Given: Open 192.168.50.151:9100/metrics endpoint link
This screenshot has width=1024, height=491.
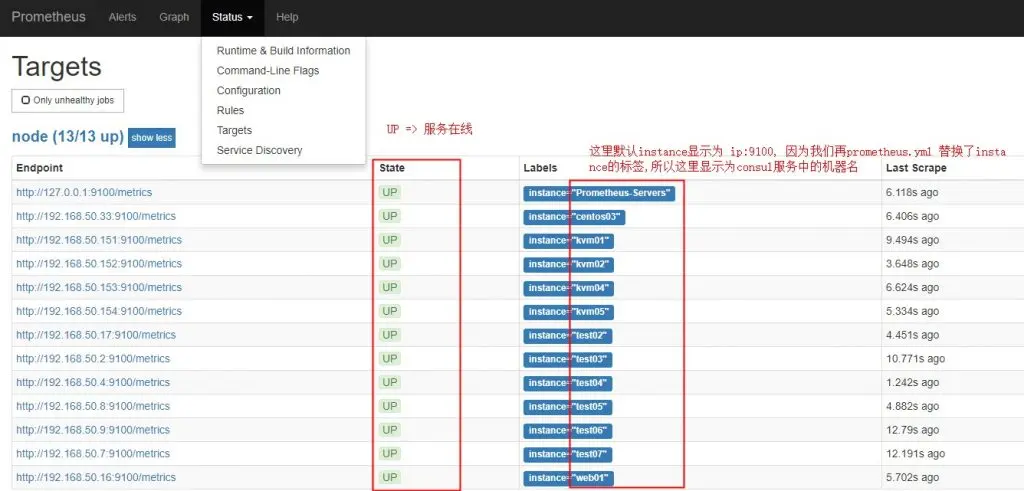Looking at the screenshot, I should tap(99, 240).
